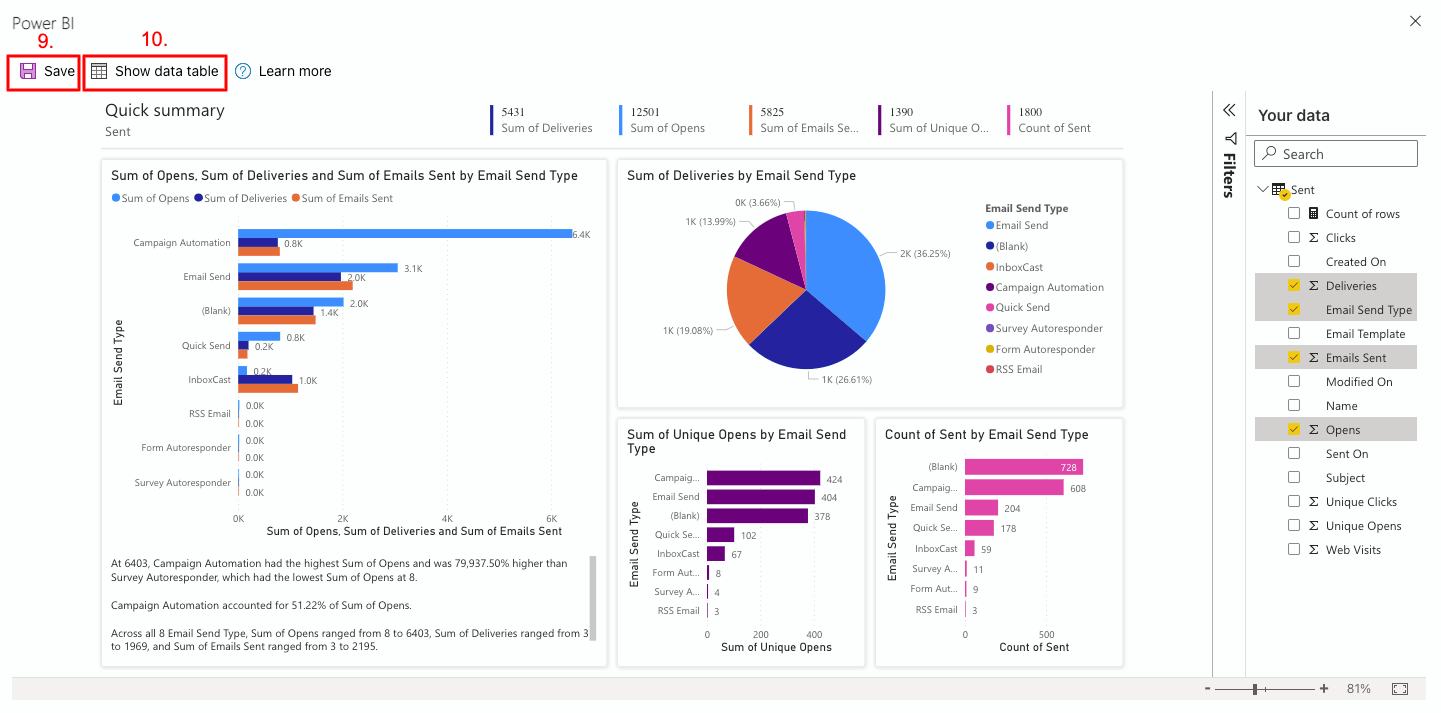This screenshot has width=1441, height=713.
Task: Click the Filters funnel icon
Action: (x=1230, y=138)
